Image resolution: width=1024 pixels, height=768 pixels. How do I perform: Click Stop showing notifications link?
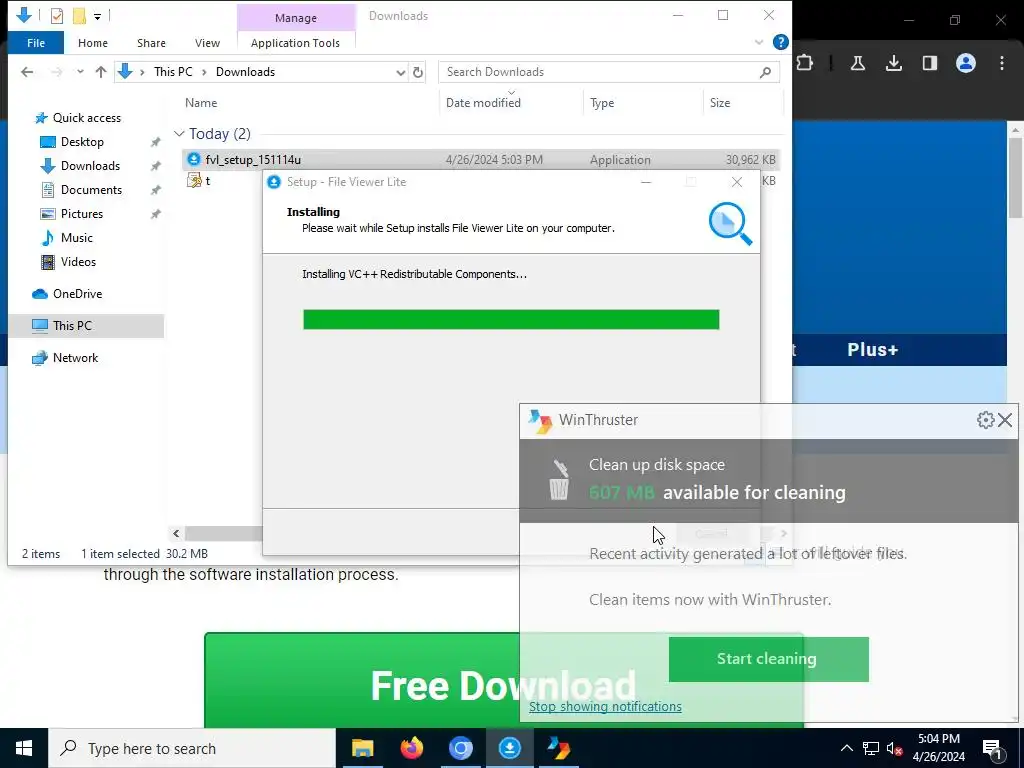(x=605, y=707)
